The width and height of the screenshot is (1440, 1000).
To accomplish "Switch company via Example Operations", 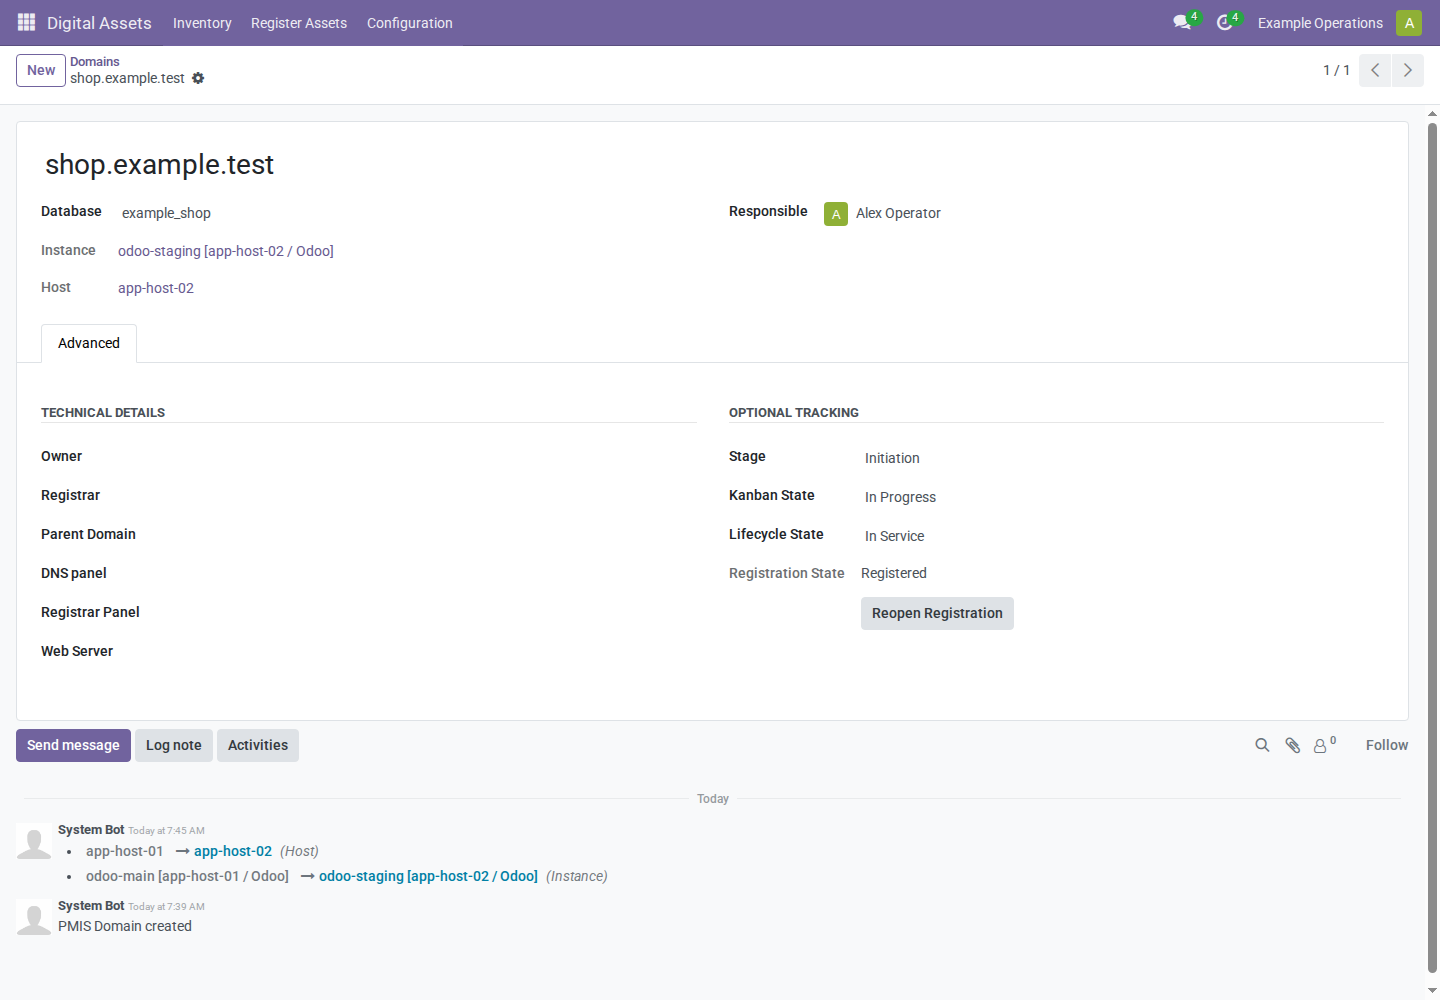I will (x=1320, y=23).
